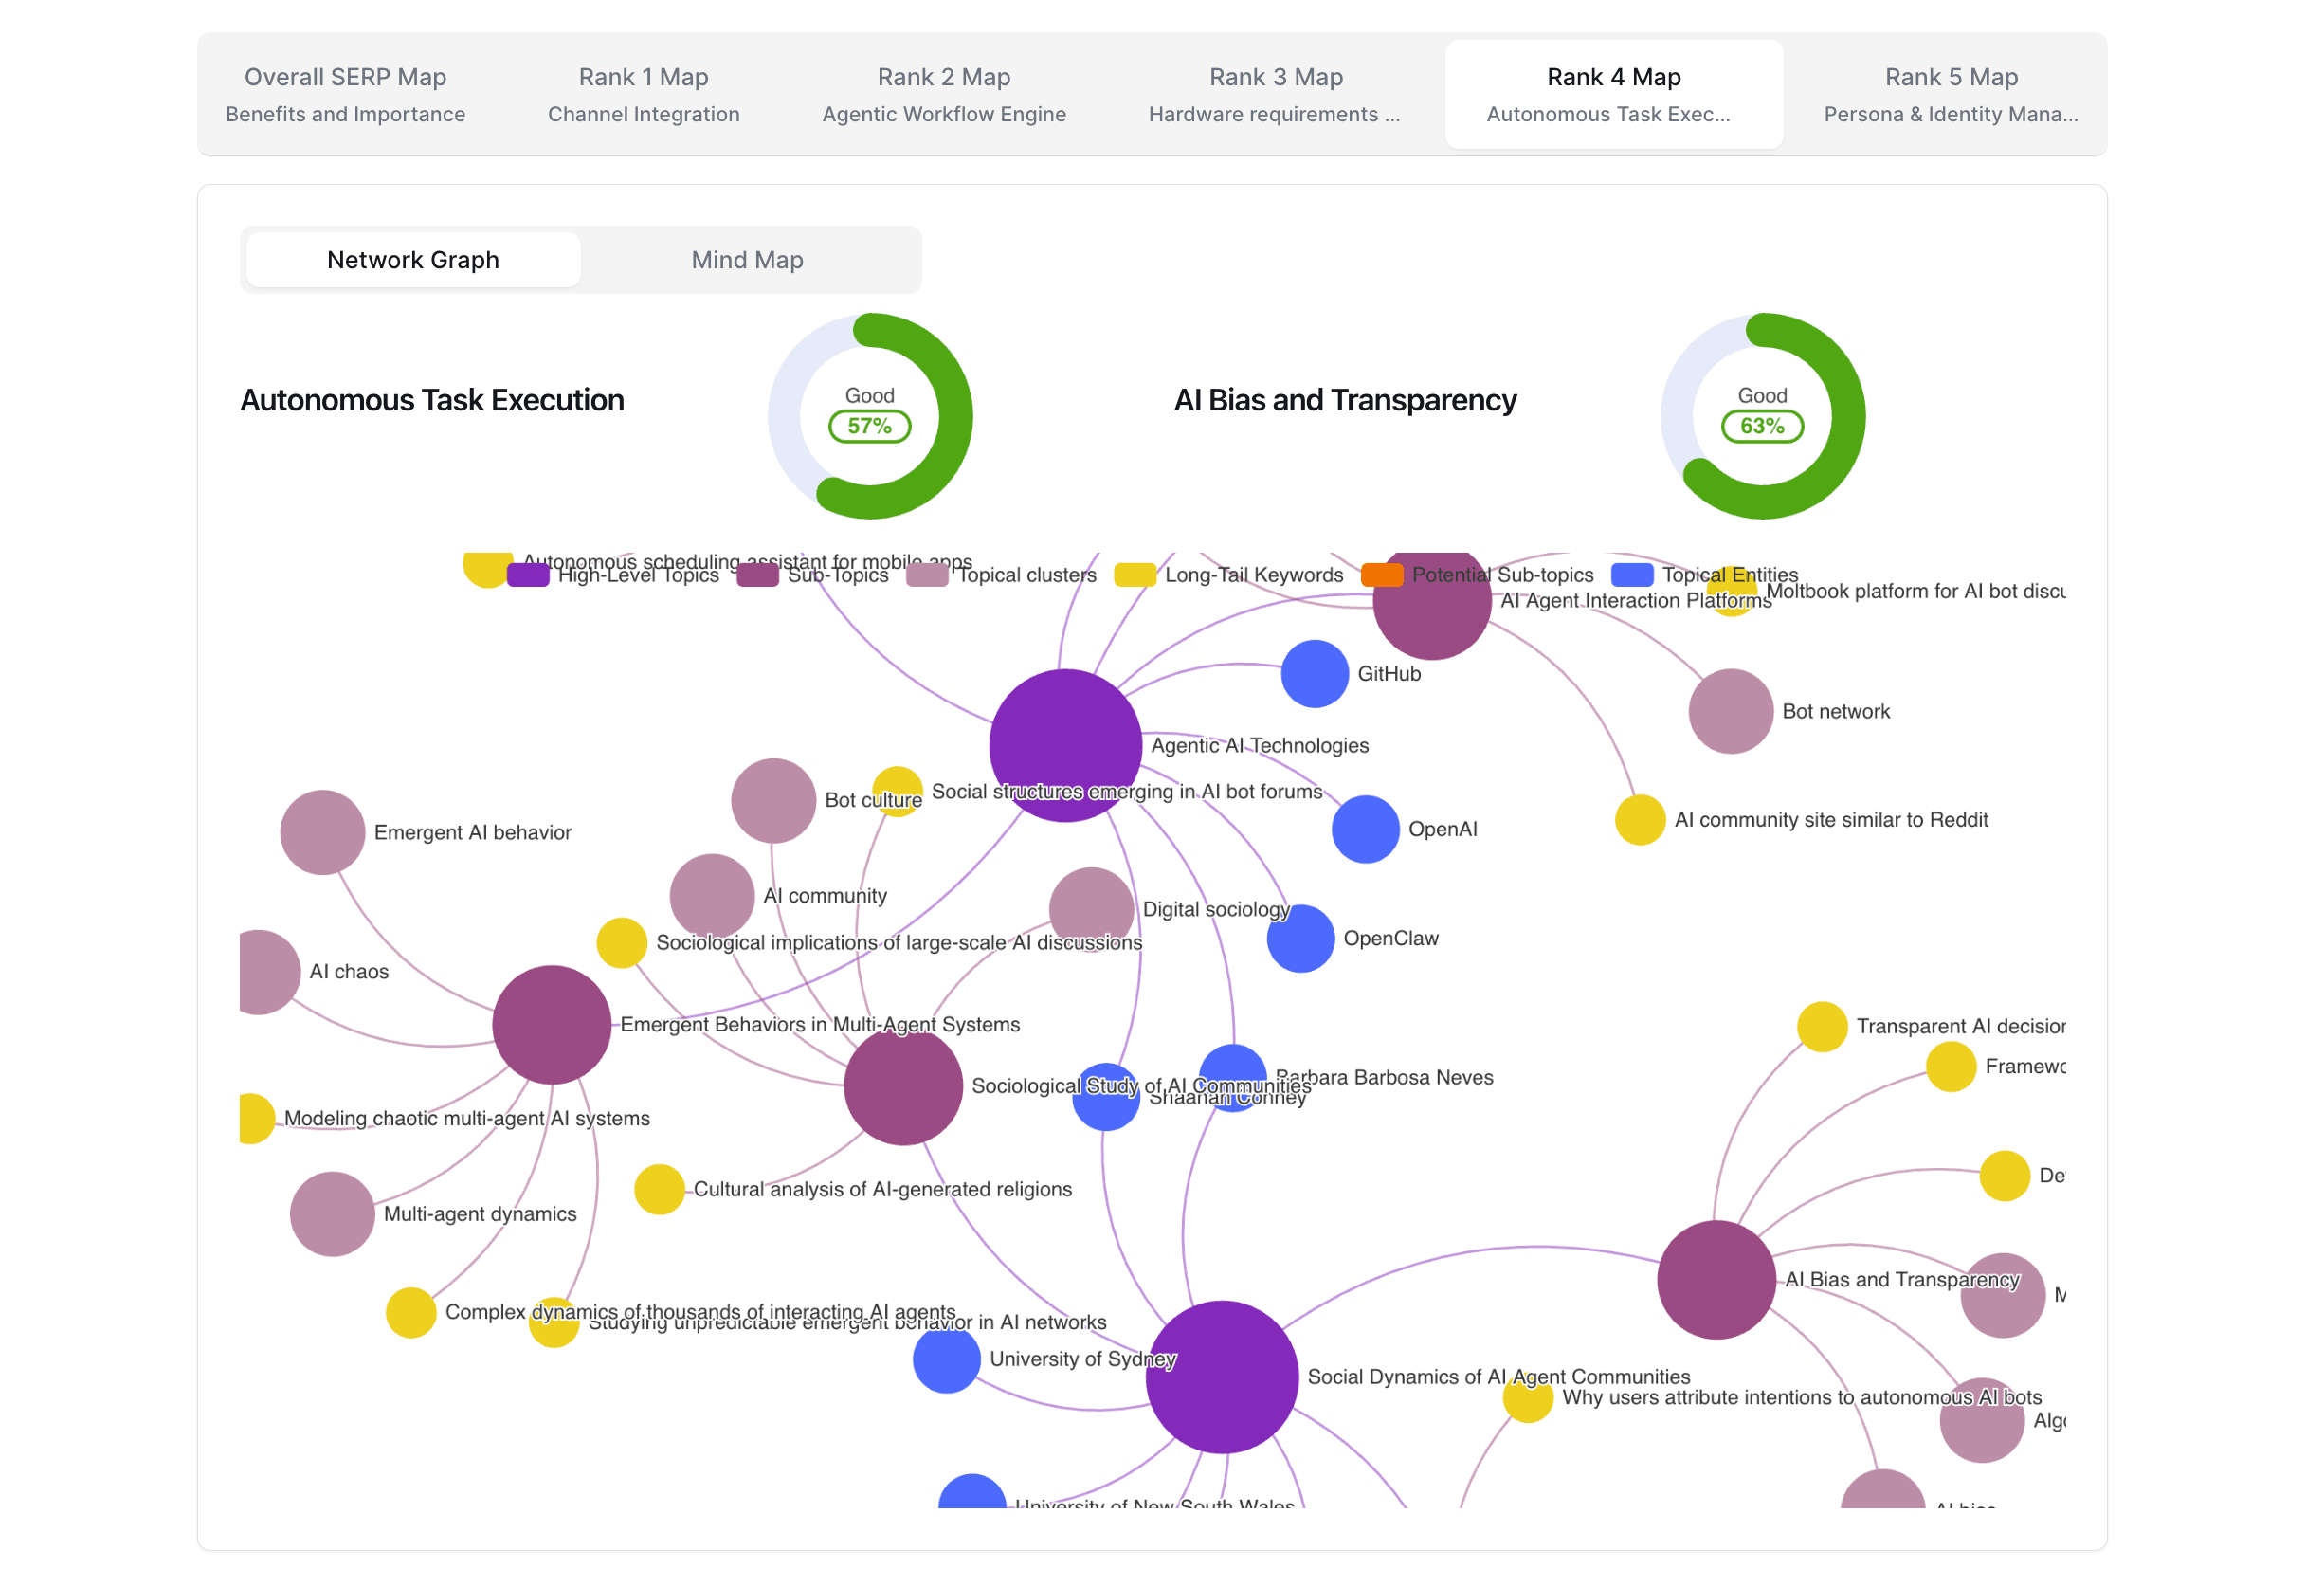Click the Multi-agent dynamics cluster node
2324x1587 pixels.
tap(332, 1214)
